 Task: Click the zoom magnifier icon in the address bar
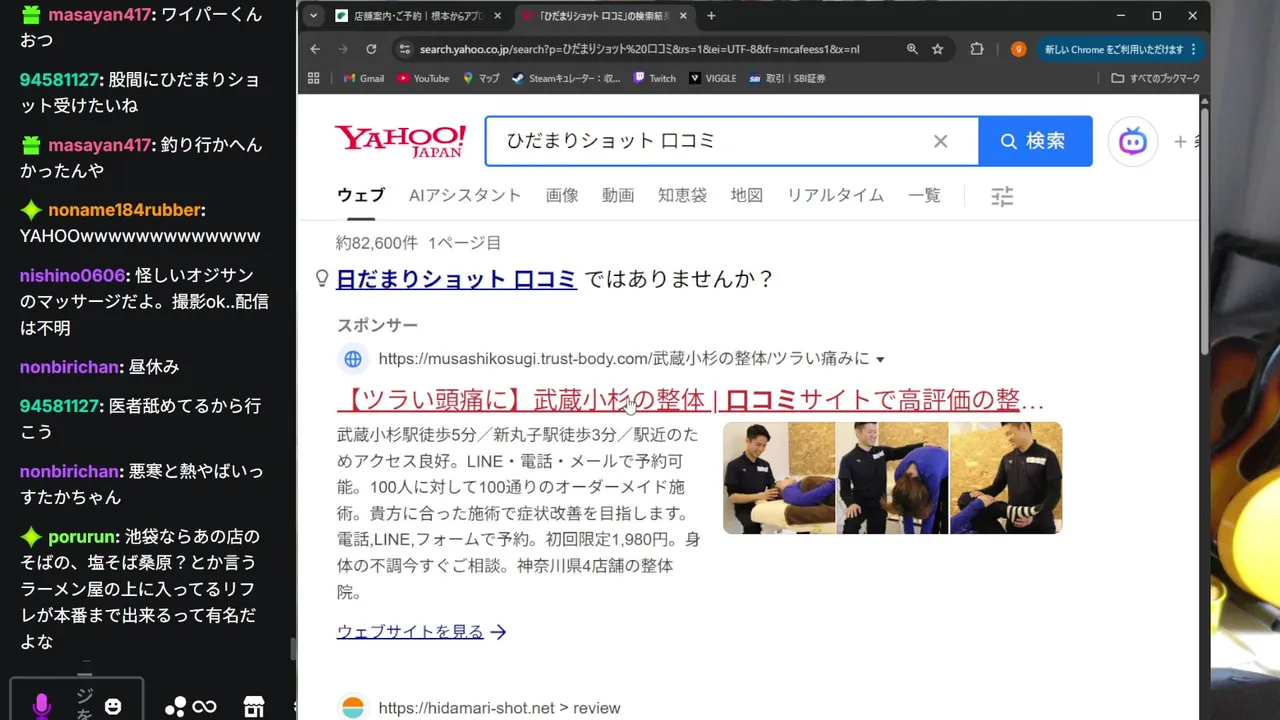coord(912,49)
